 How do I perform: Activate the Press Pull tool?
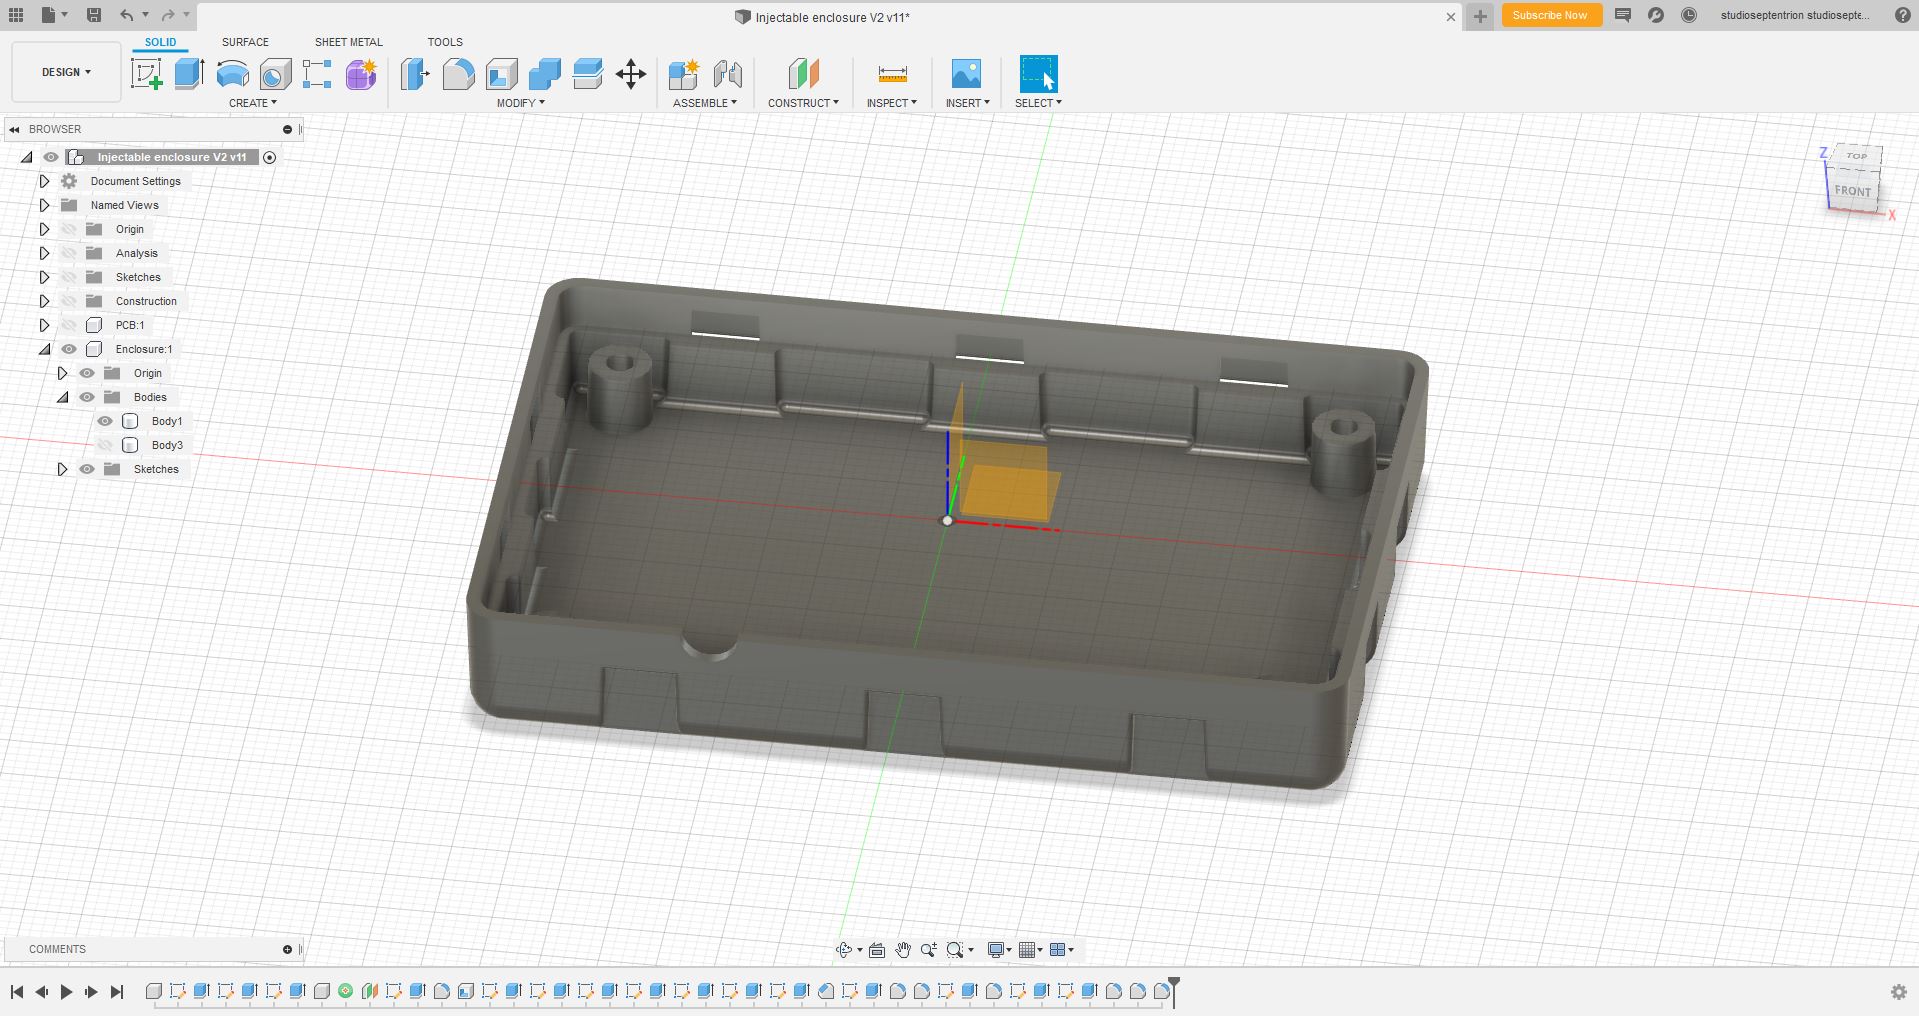point(414,74)
